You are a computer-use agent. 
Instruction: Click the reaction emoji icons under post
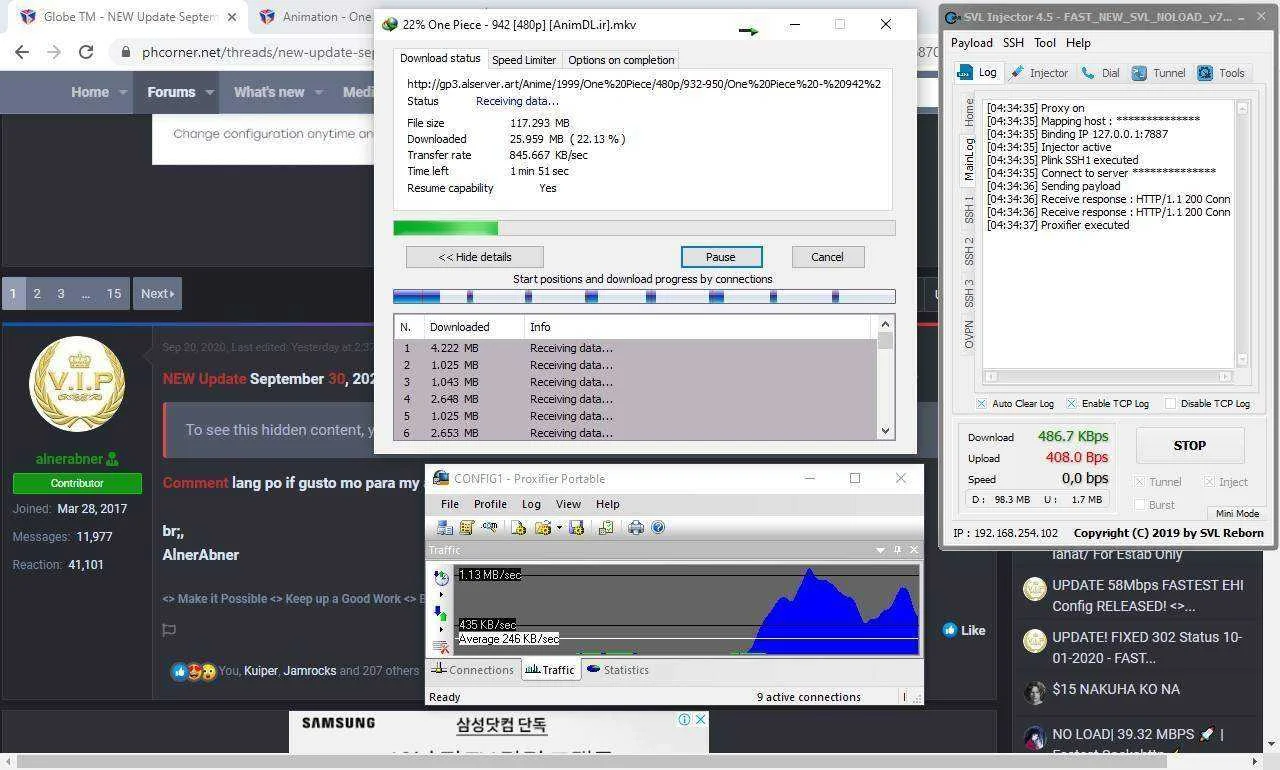pos(193,671)
